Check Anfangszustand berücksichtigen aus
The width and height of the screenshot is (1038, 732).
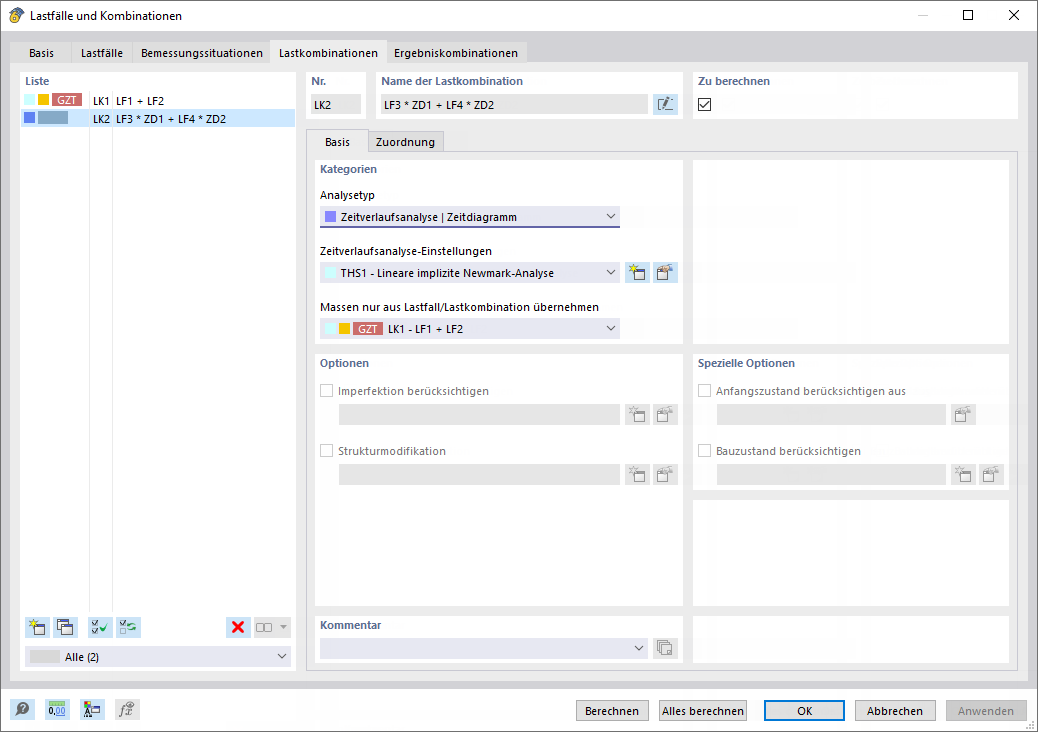(x=704, y=390)
